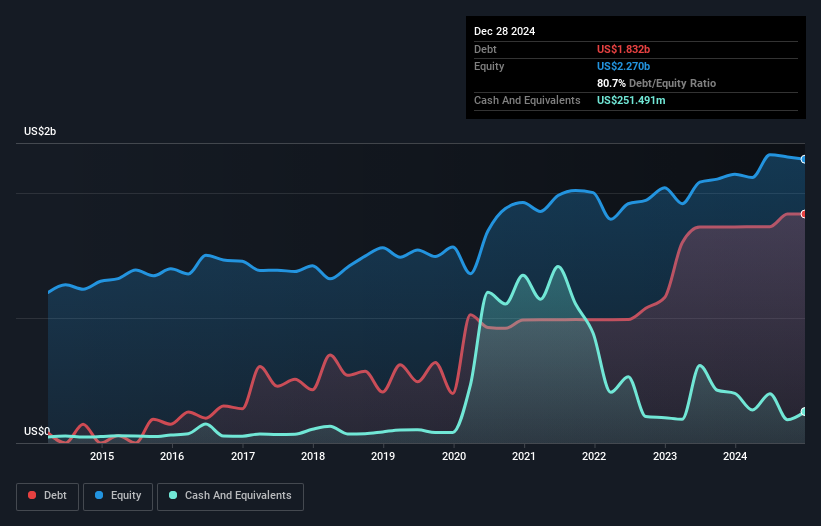This screenshot has height=526, width=821.
Task: Click the US$2b y-axis label
Action: [41, 132]
